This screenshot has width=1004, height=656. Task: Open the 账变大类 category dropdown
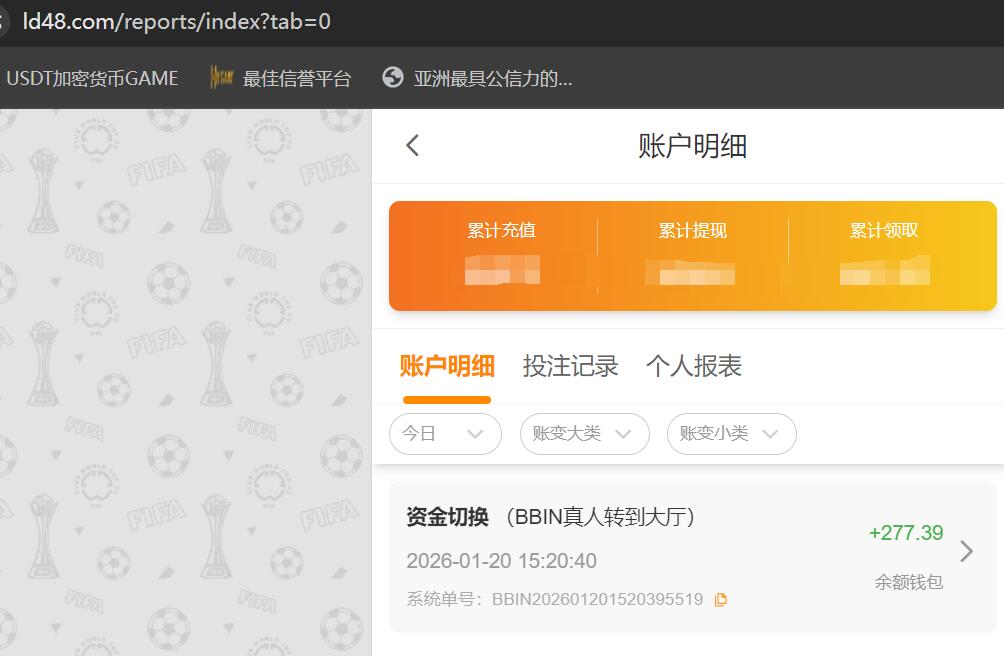(x=584, y=434)
